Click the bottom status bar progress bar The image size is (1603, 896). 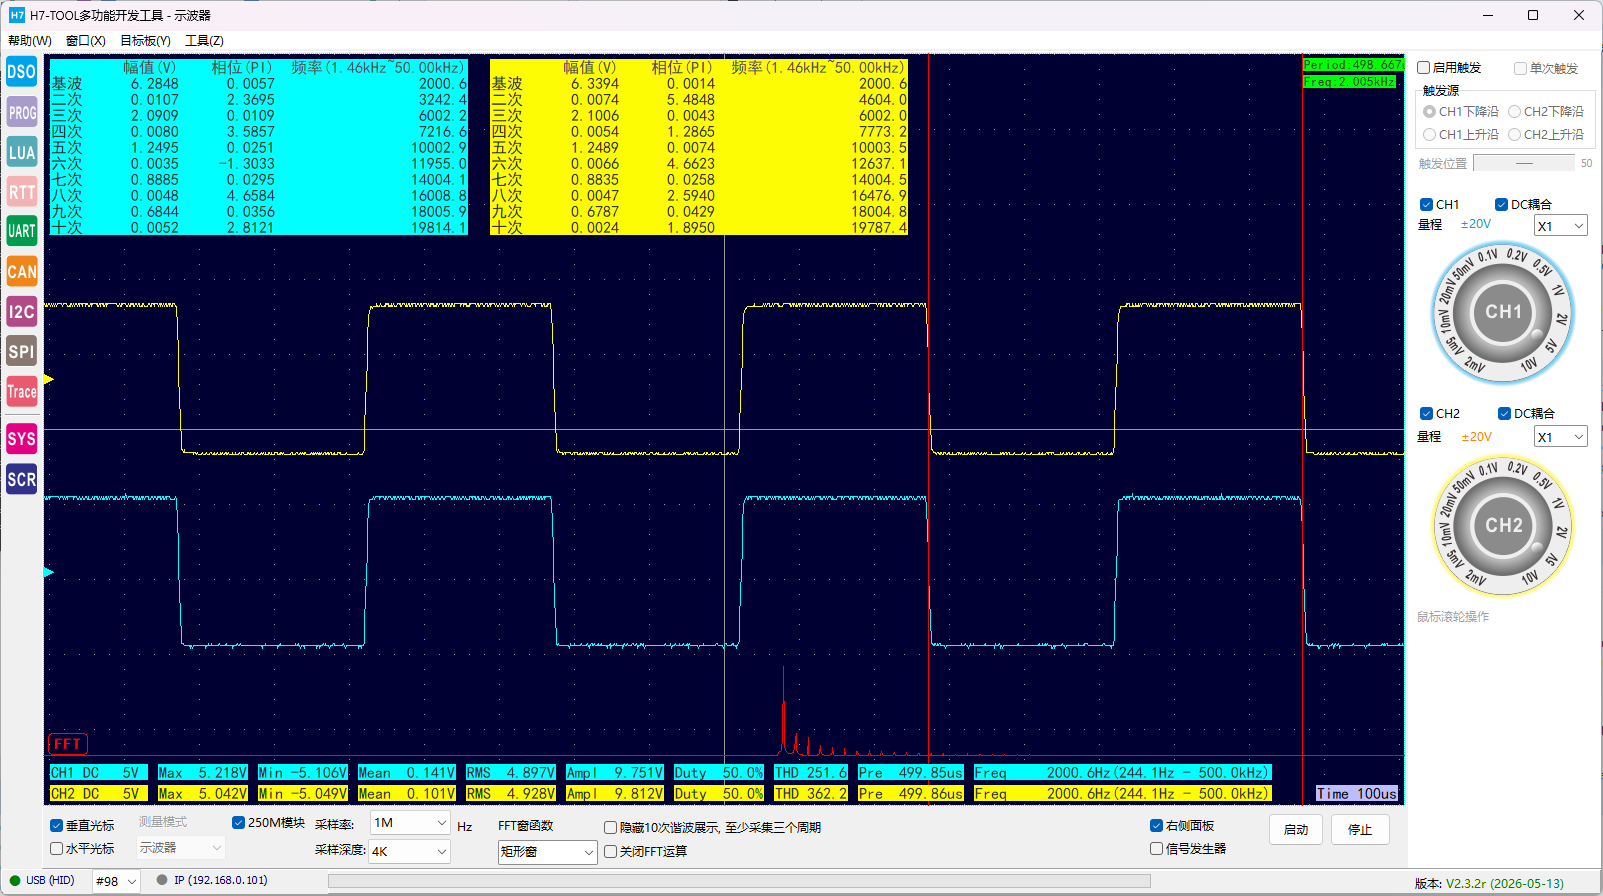(739, 881)
